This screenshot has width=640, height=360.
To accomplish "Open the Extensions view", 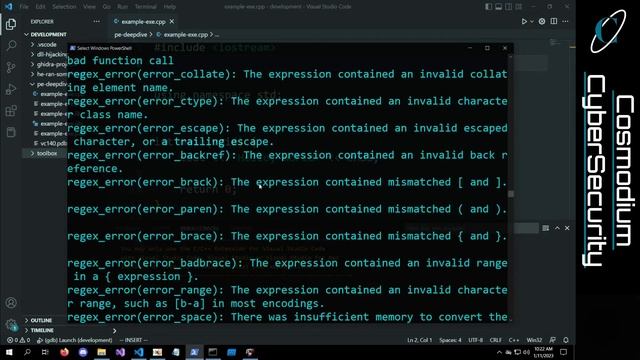I will (11, 111).
